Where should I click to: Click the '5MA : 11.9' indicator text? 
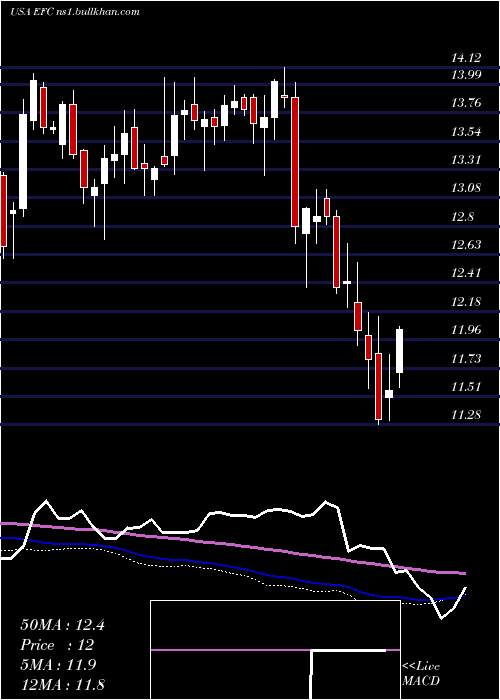[x=59, y=666]
